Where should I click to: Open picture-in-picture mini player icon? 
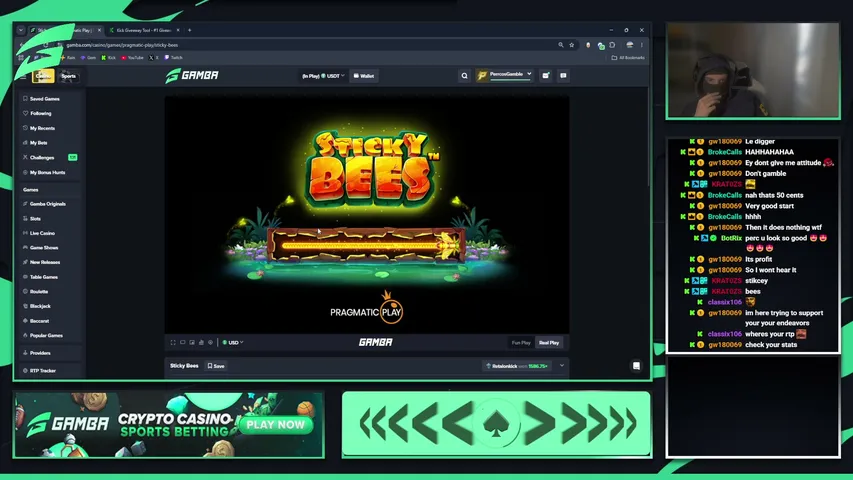coord(192,342)
